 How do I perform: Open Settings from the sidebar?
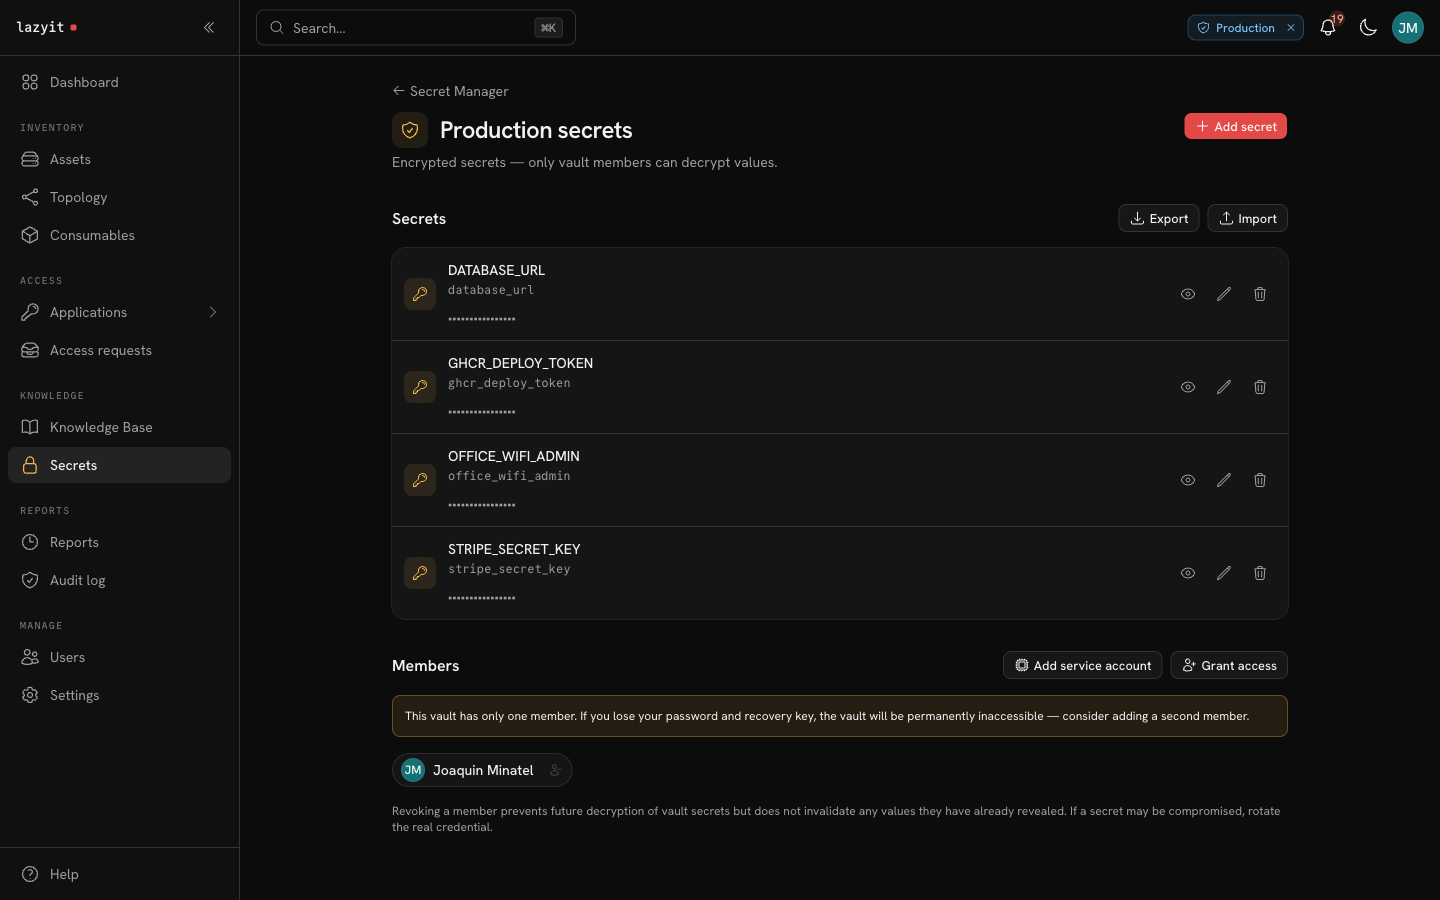tap(119, 695)
